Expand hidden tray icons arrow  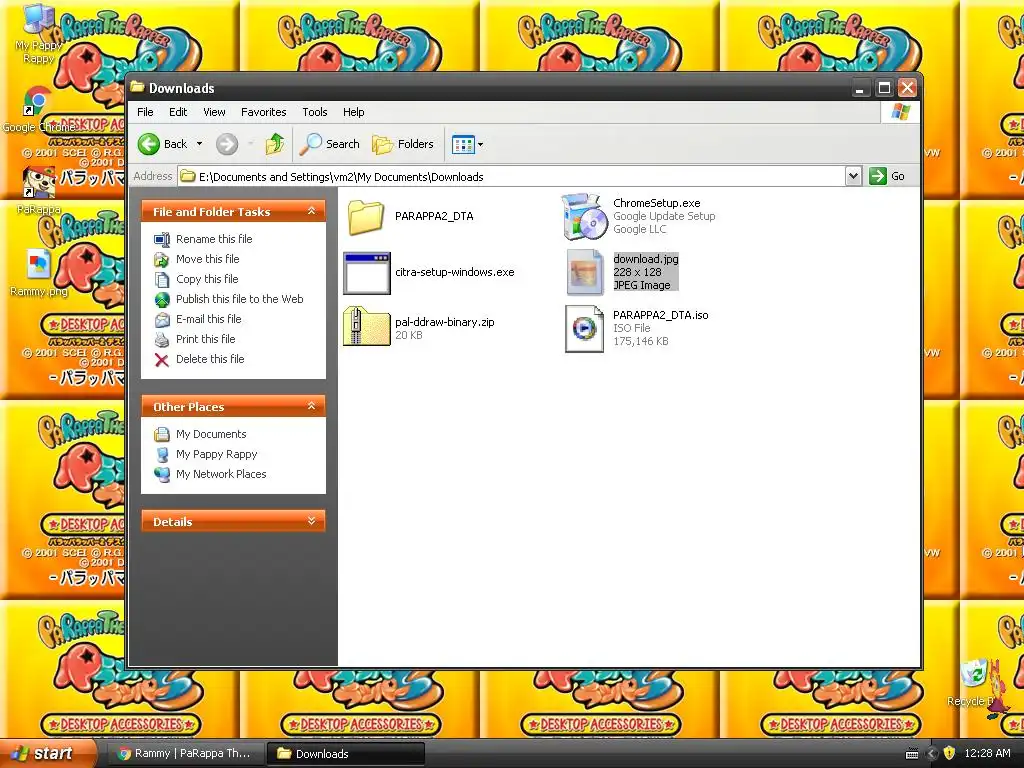coord(932,754)
